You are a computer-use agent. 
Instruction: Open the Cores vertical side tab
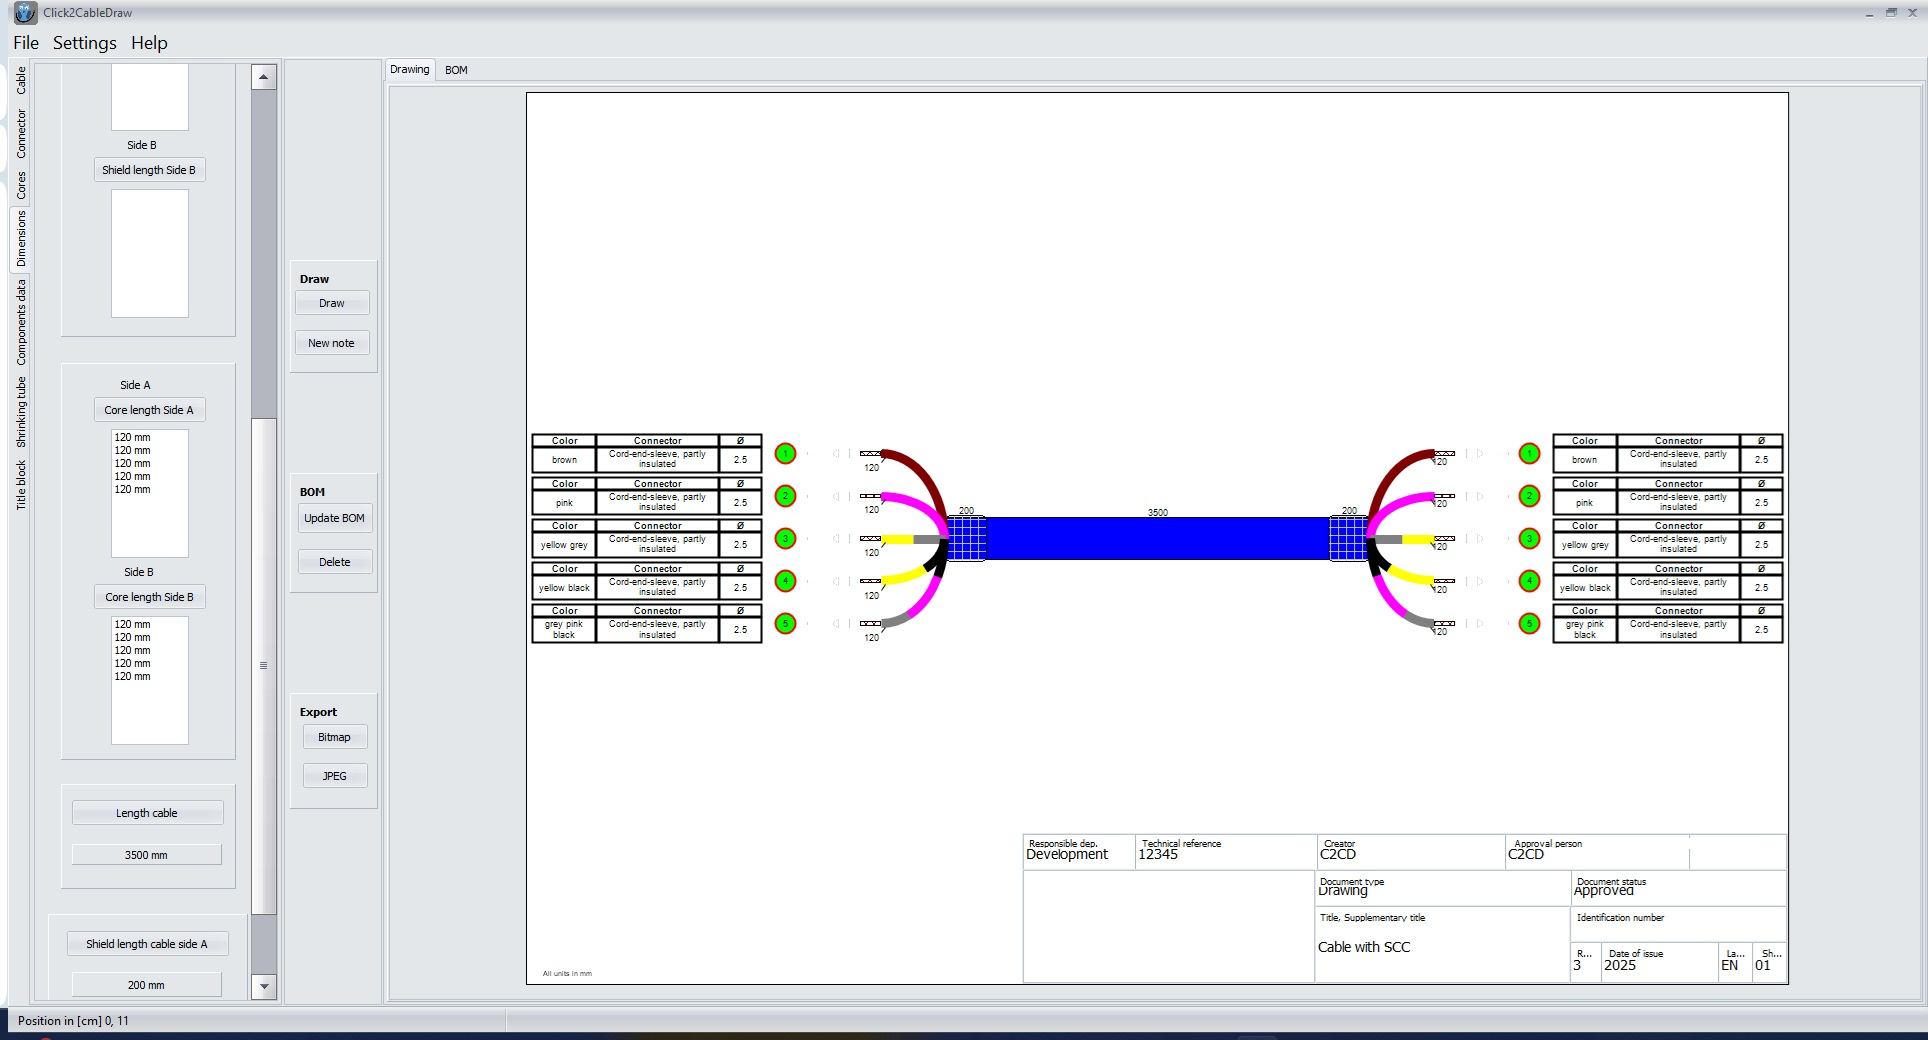click(21, 185)
